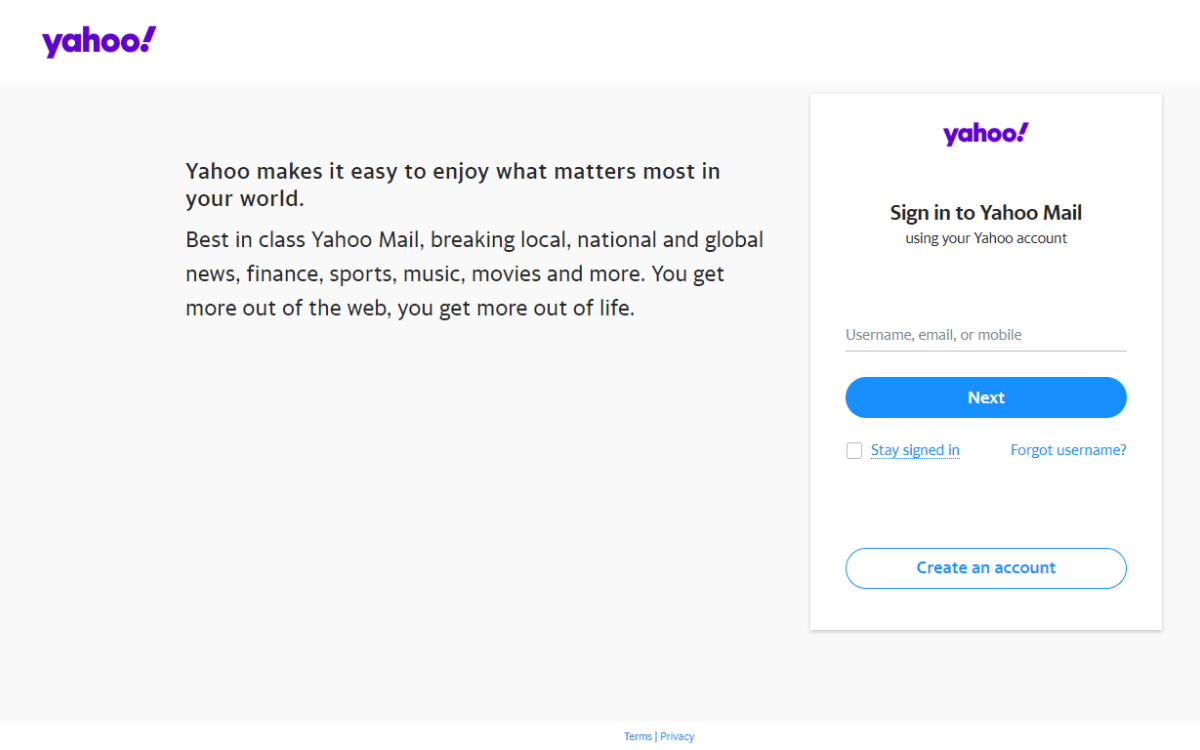The image size is (1200, 750).
Task: Click Forgot username? to recover your account
Action: (x=1067, y=450)
